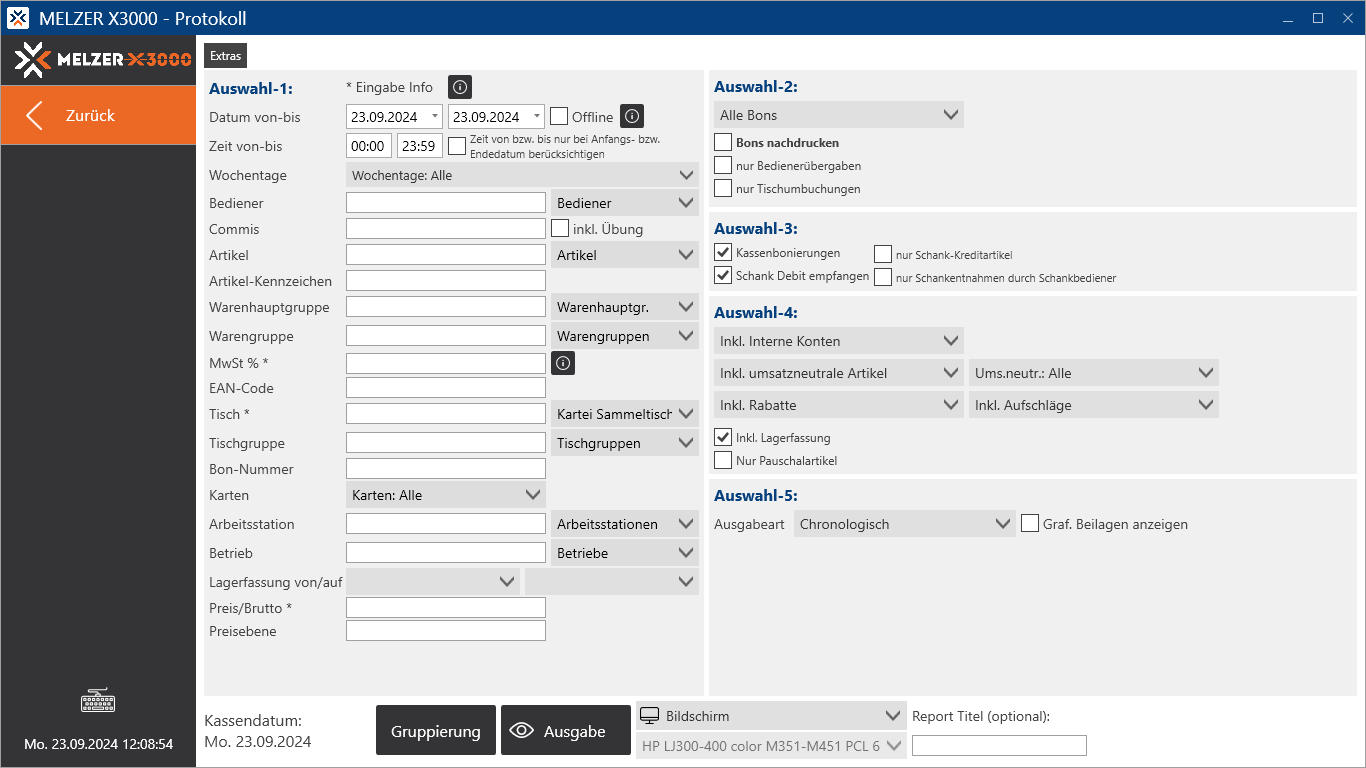The image size is (1366, 768).
Task: Open the Extras menu
Action: point(225,56)
